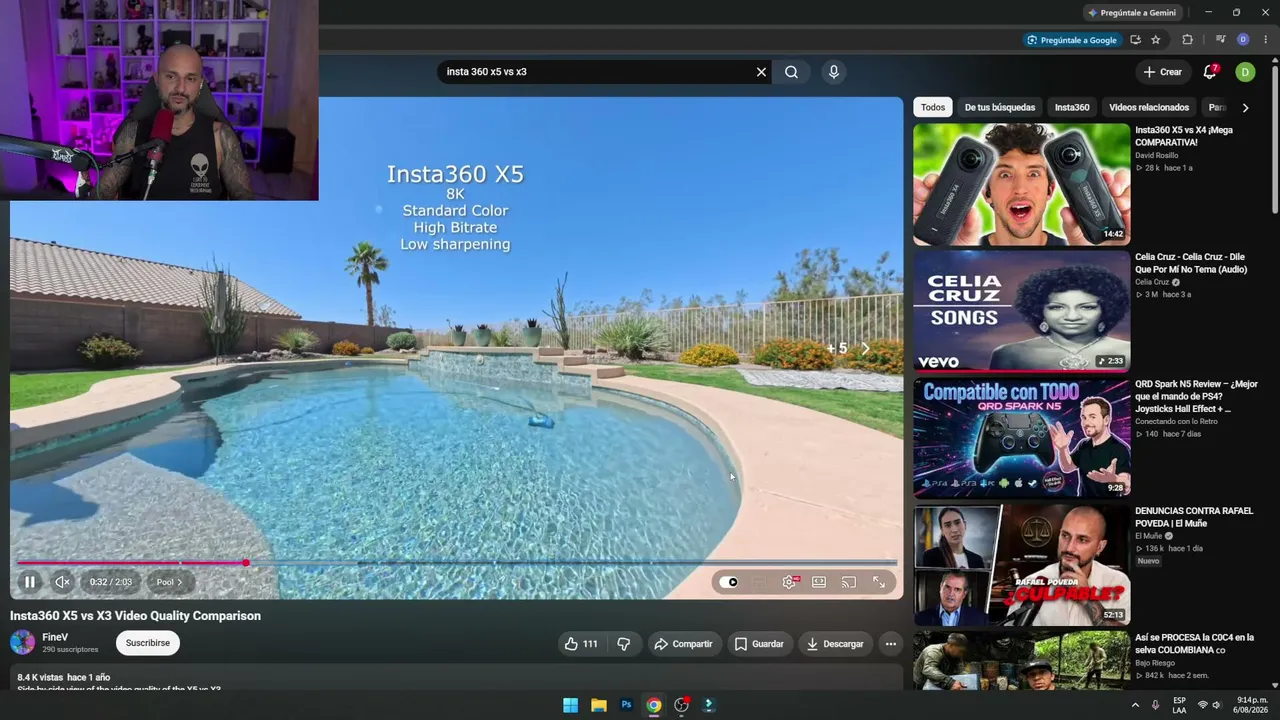Viewport: 1280px width, 720px height.
Task: Open the Insta360 X5 vs X4 thumbnail
Action: (x=1021, y=184)
